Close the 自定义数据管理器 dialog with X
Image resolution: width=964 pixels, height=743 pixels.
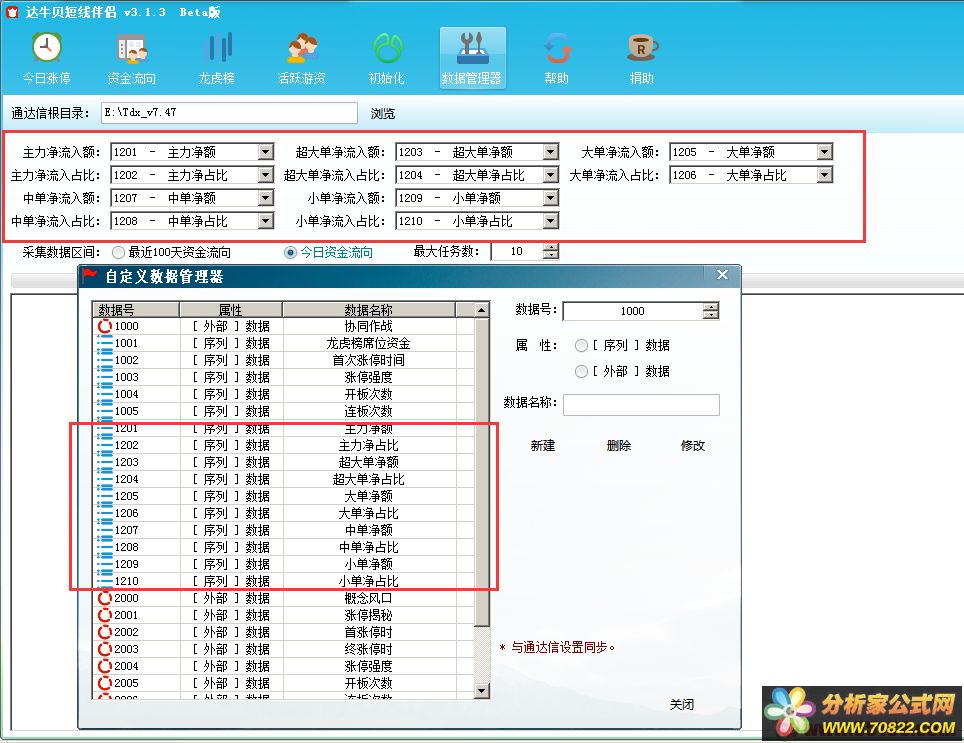click(722, 275)
